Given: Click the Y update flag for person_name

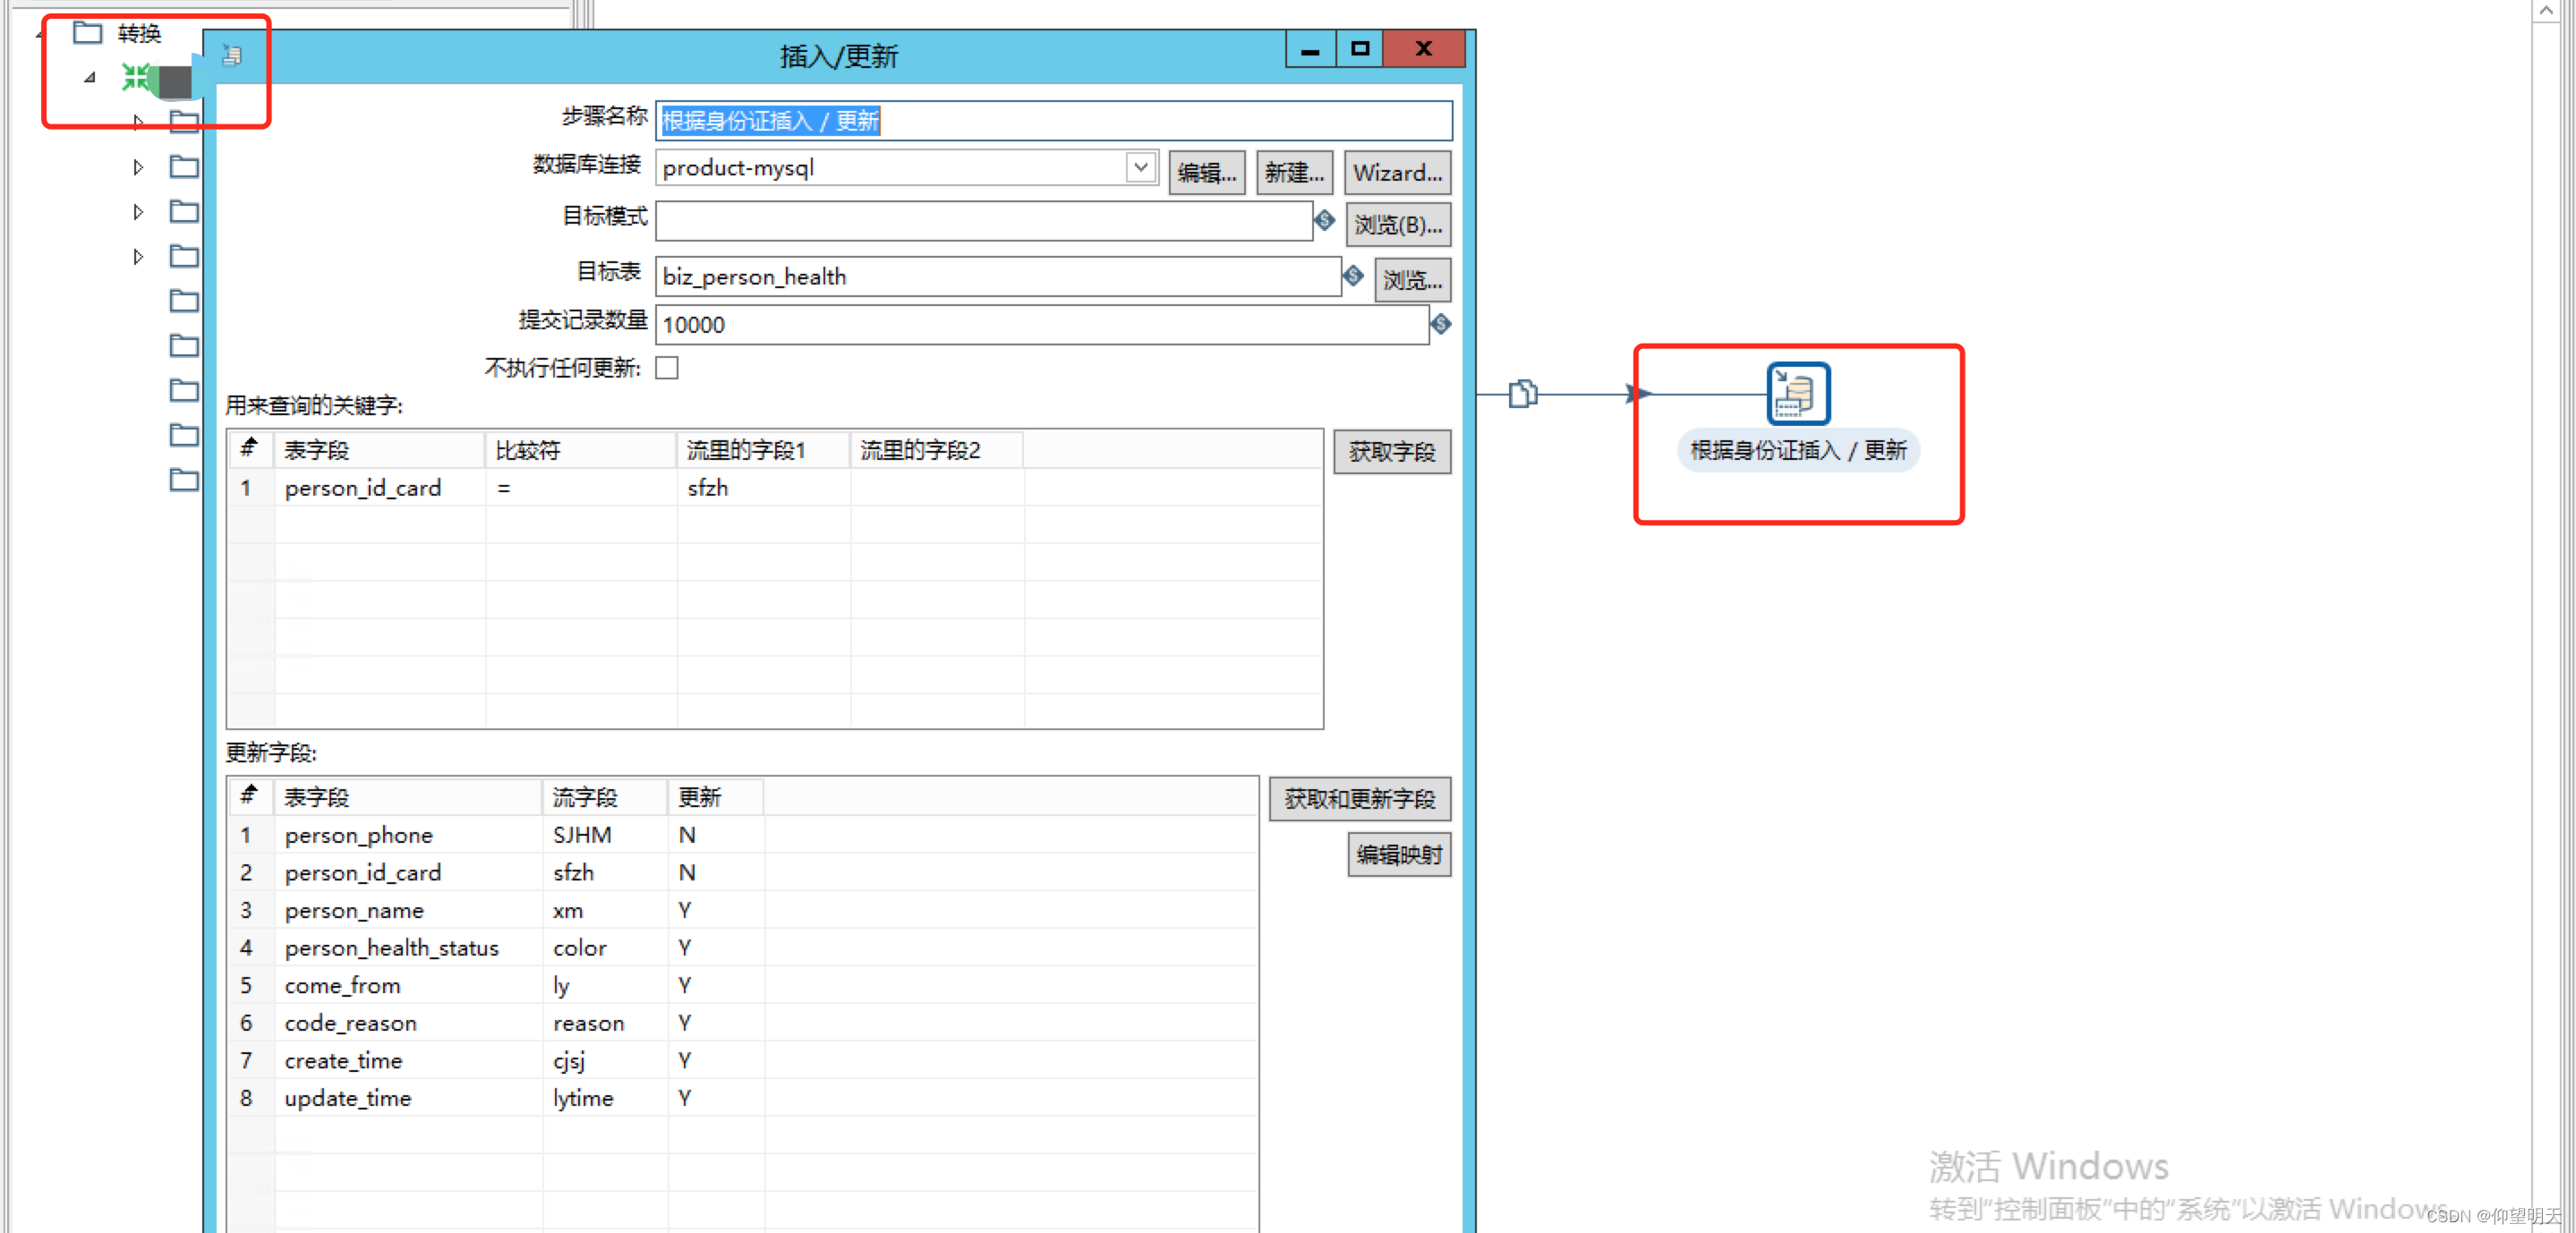Looking at the screenshot, I should tap(716, 910).
